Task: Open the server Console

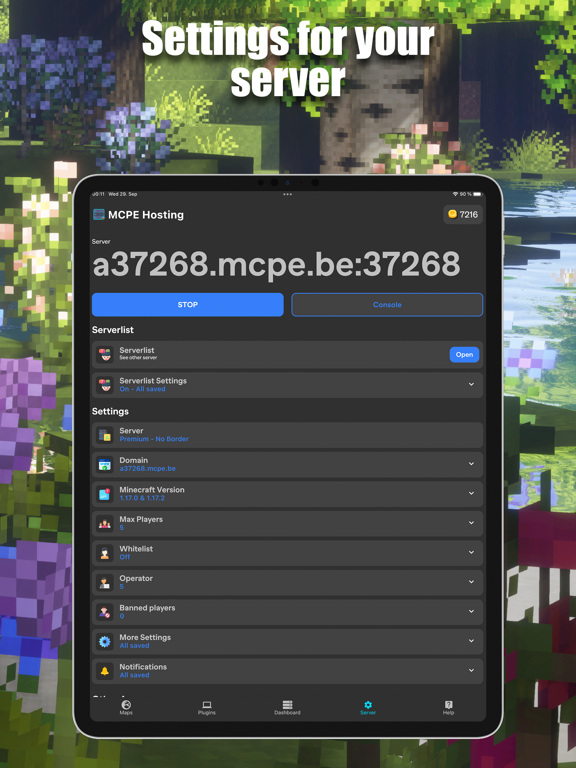Action: tap(387, 305)
